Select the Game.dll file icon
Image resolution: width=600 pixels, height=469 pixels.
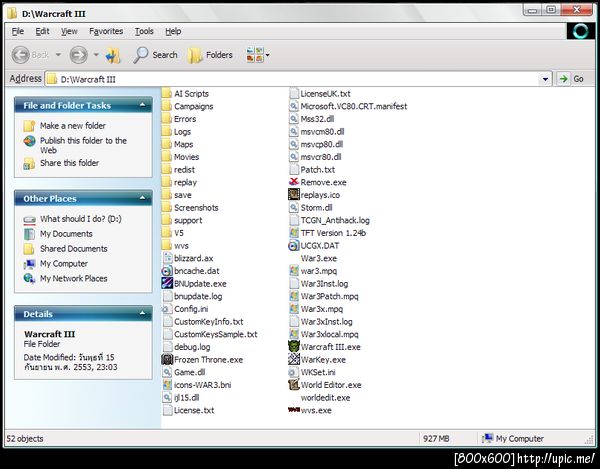coord(167,372)
